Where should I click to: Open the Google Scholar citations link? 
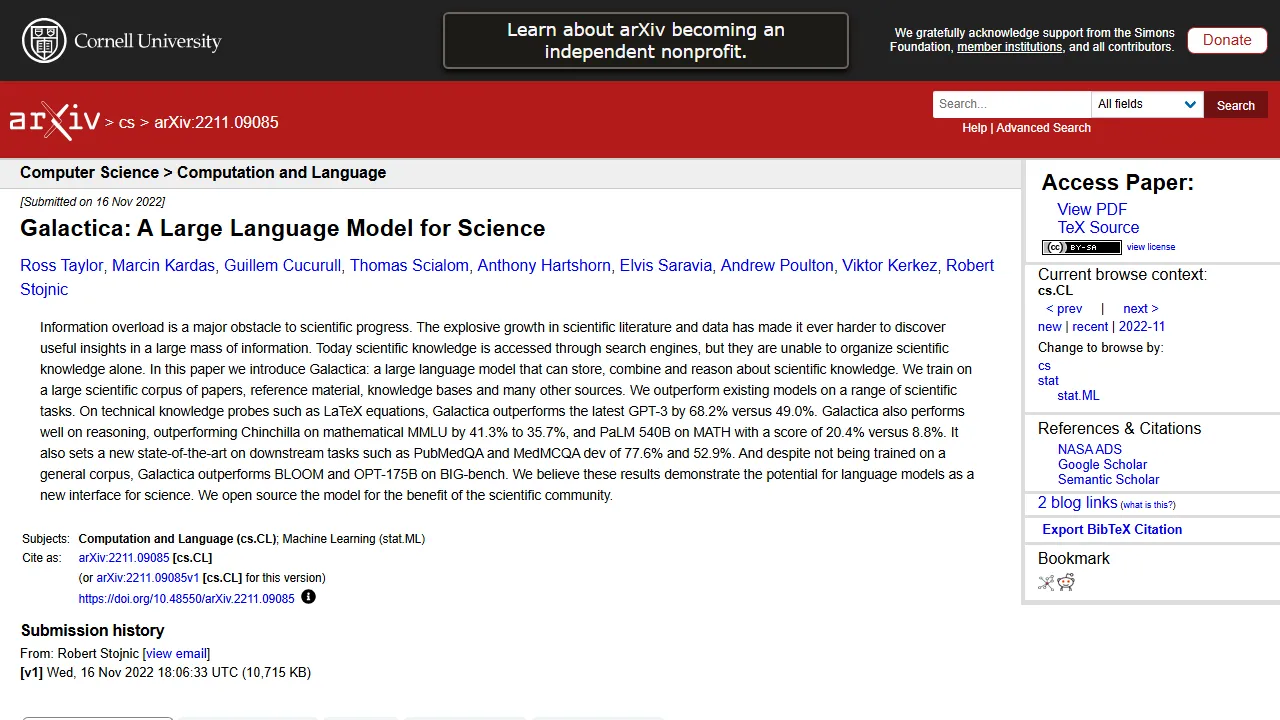1102,464
